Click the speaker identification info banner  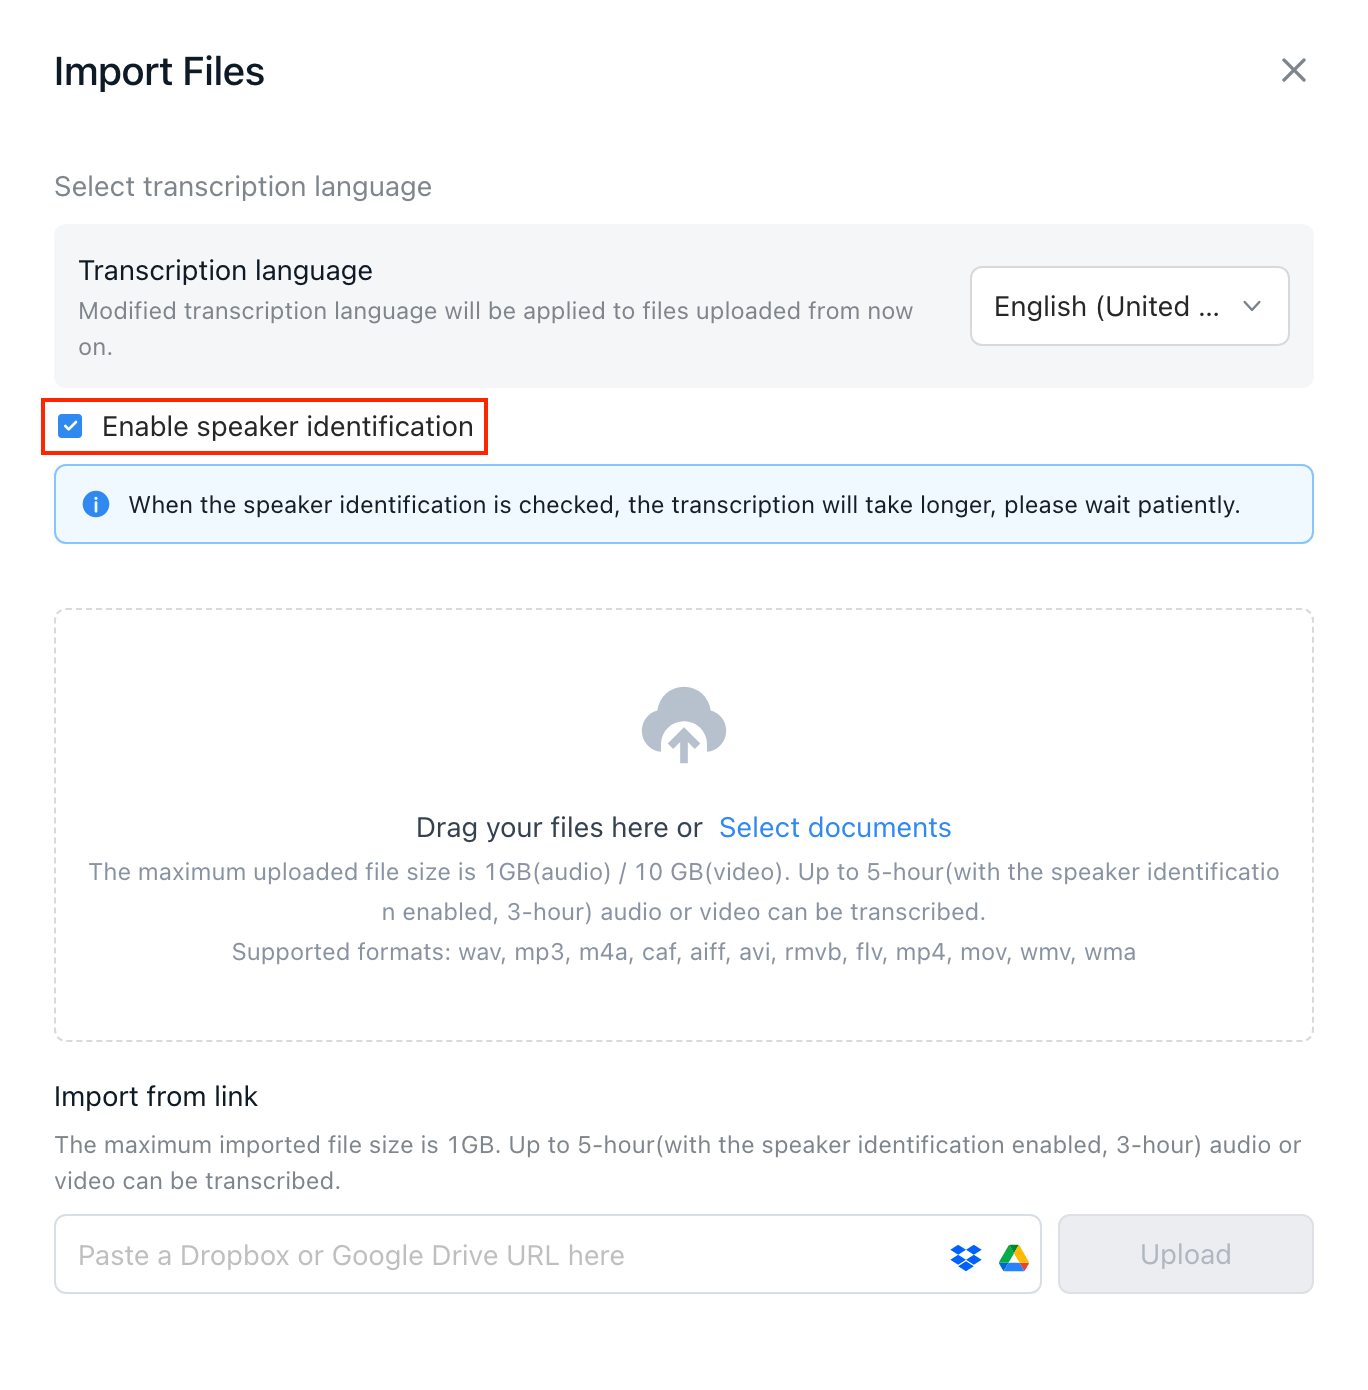pyautogui.click(x=684, y=504)
